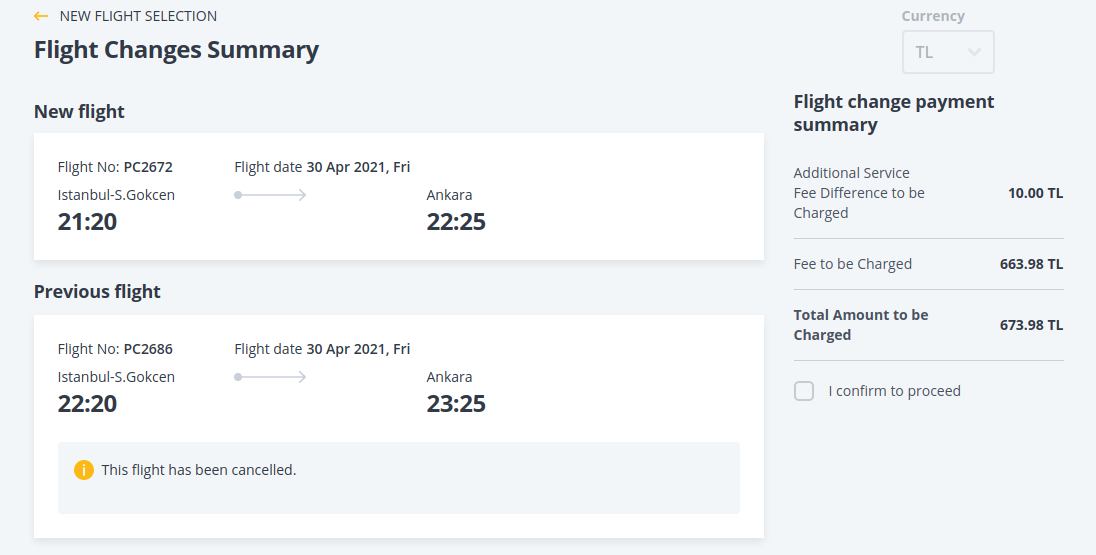Go back to New Flight Selection
Image resolution: width=1096 pixels, height=555 pixels.
tap(138, 16)
